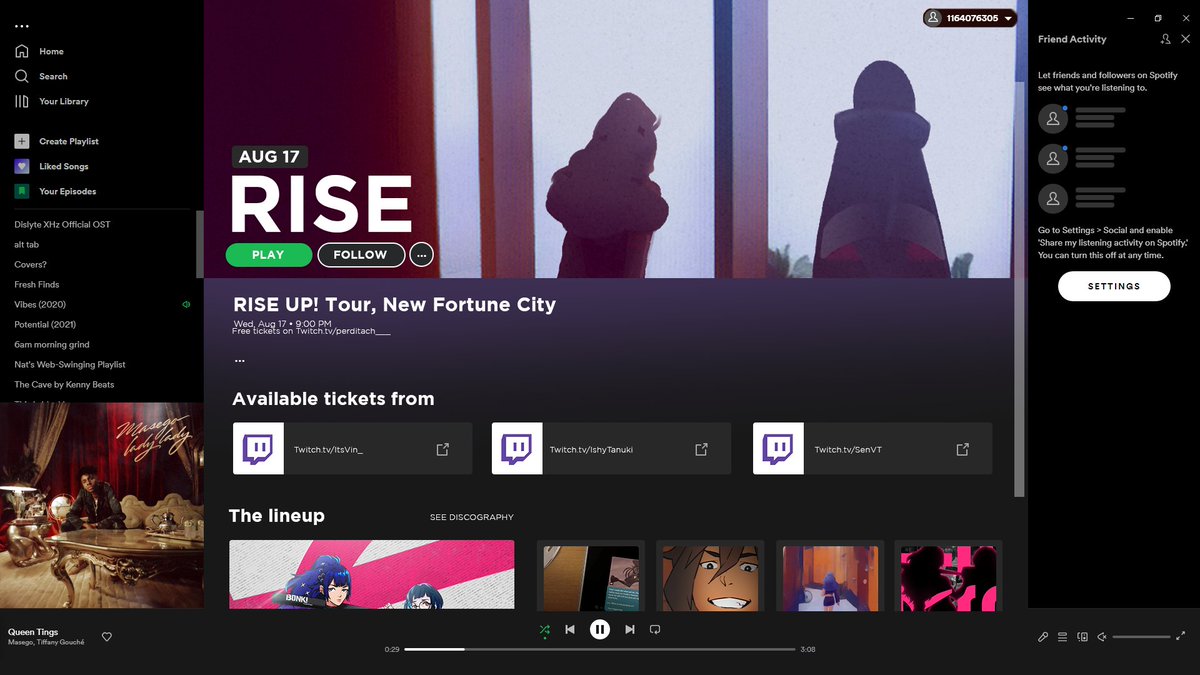The image size is (1200, 675).
Task: Open the user account dropdown 1164076305
Action: [969, 18]
